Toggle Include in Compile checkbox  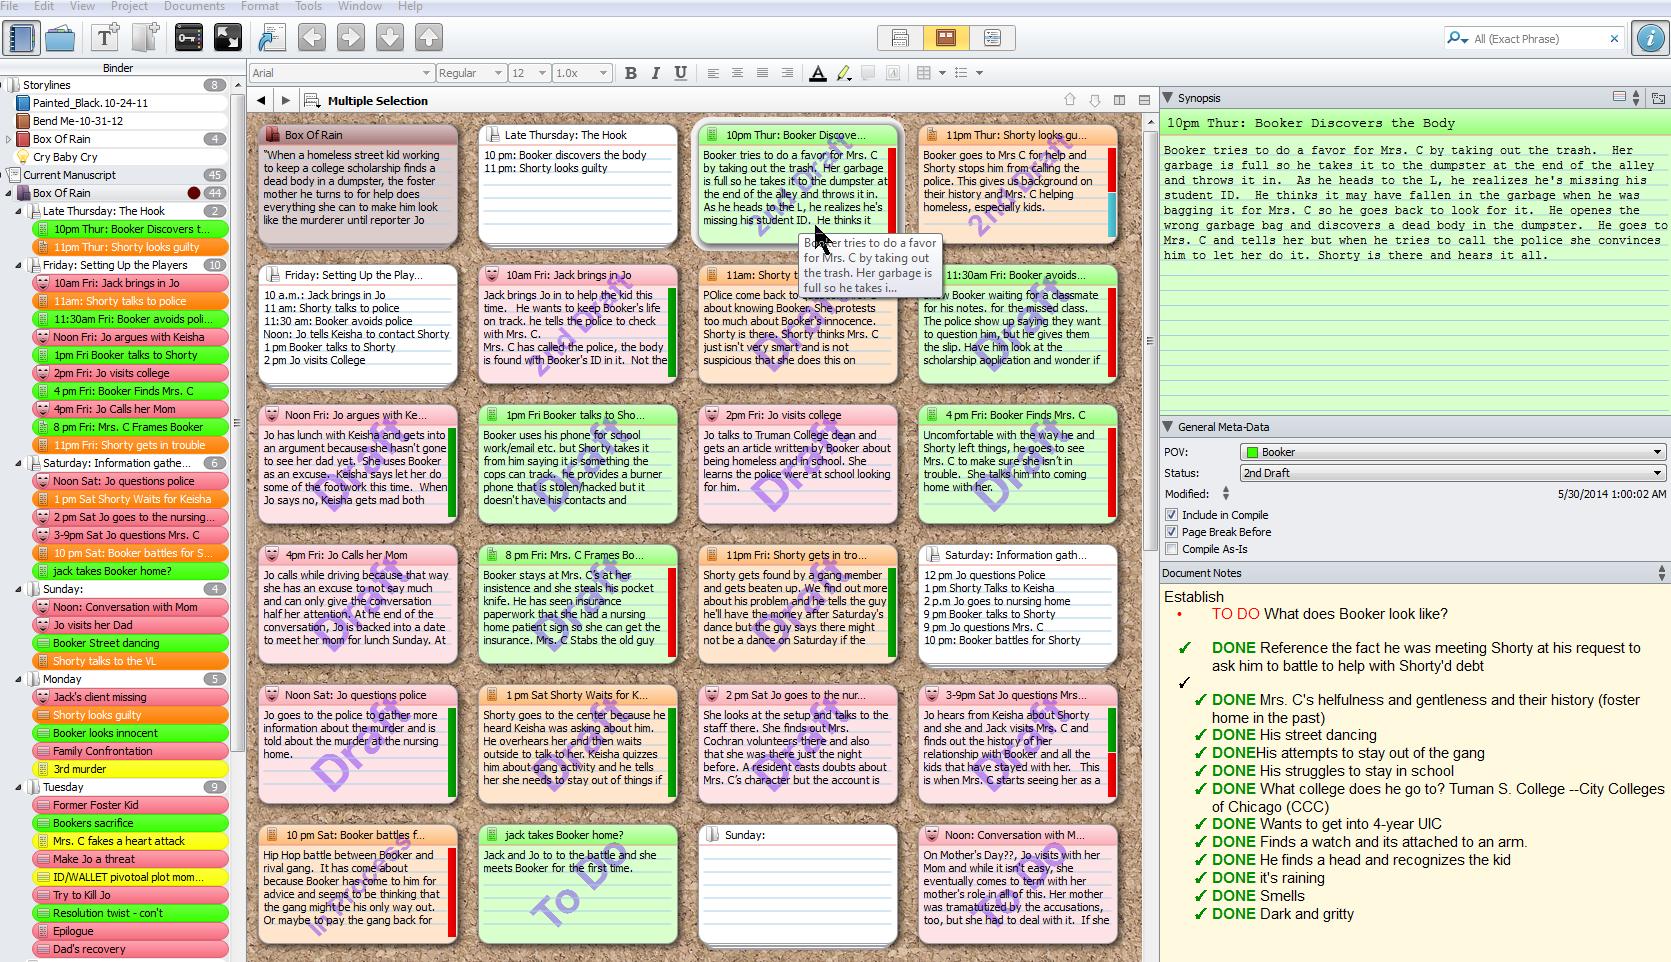[x=1171, y=515]
